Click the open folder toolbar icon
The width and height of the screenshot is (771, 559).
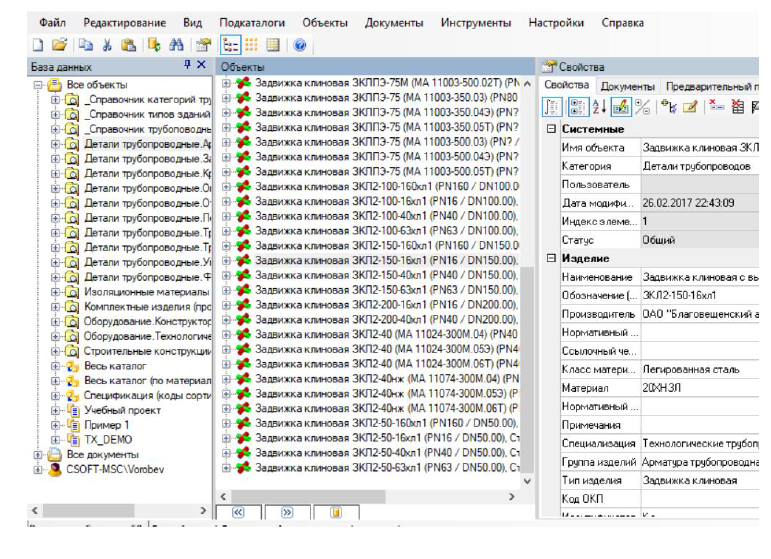click(x=59, y=45)
